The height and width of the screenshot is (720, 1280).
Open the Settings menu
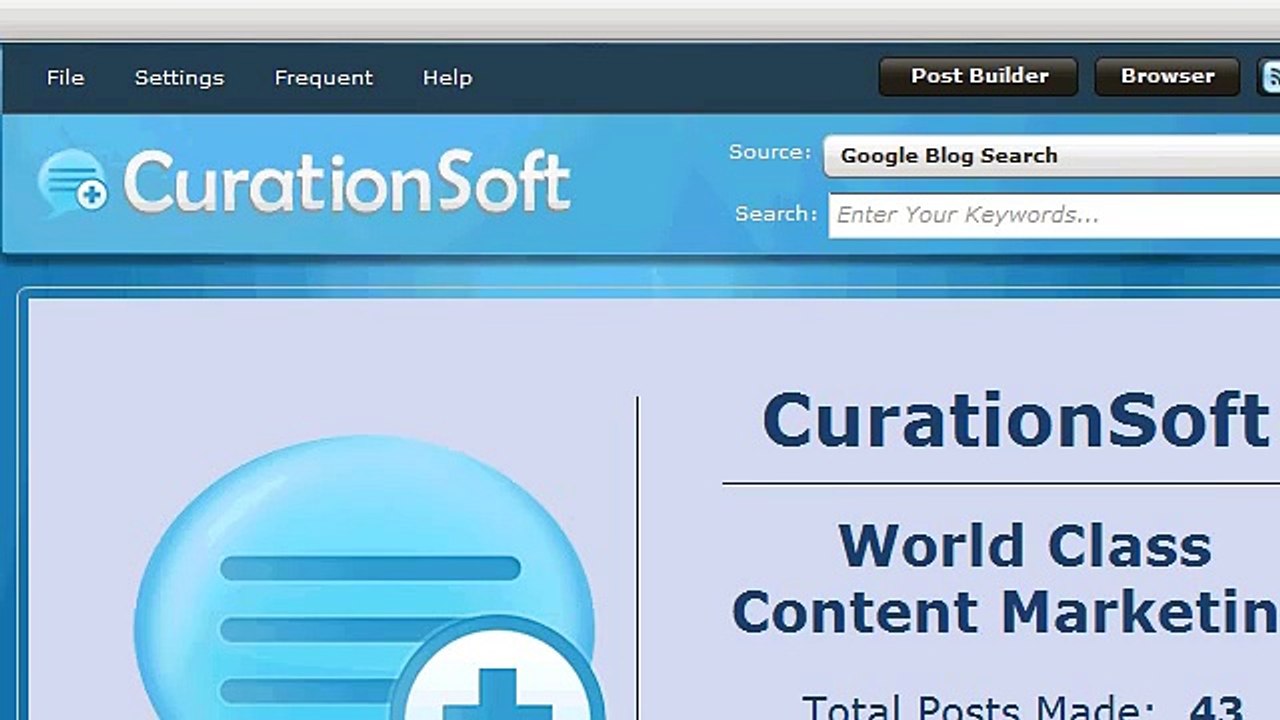179,78
